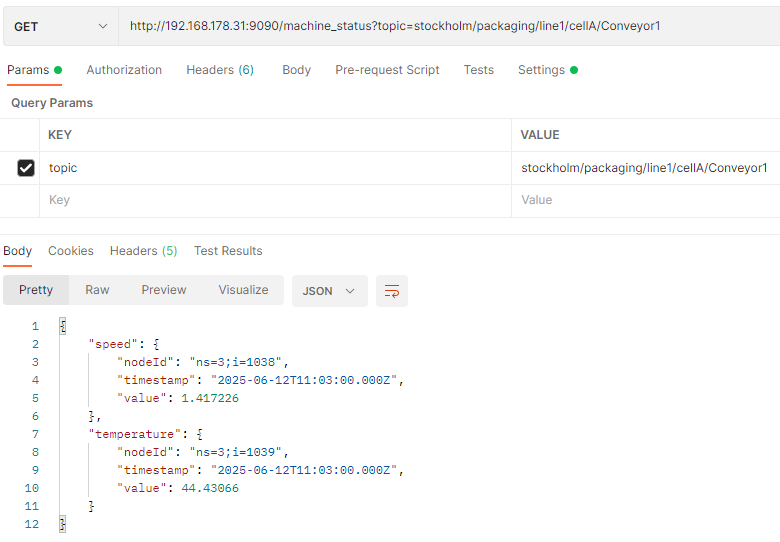Click the request URL field

(449, 26)
